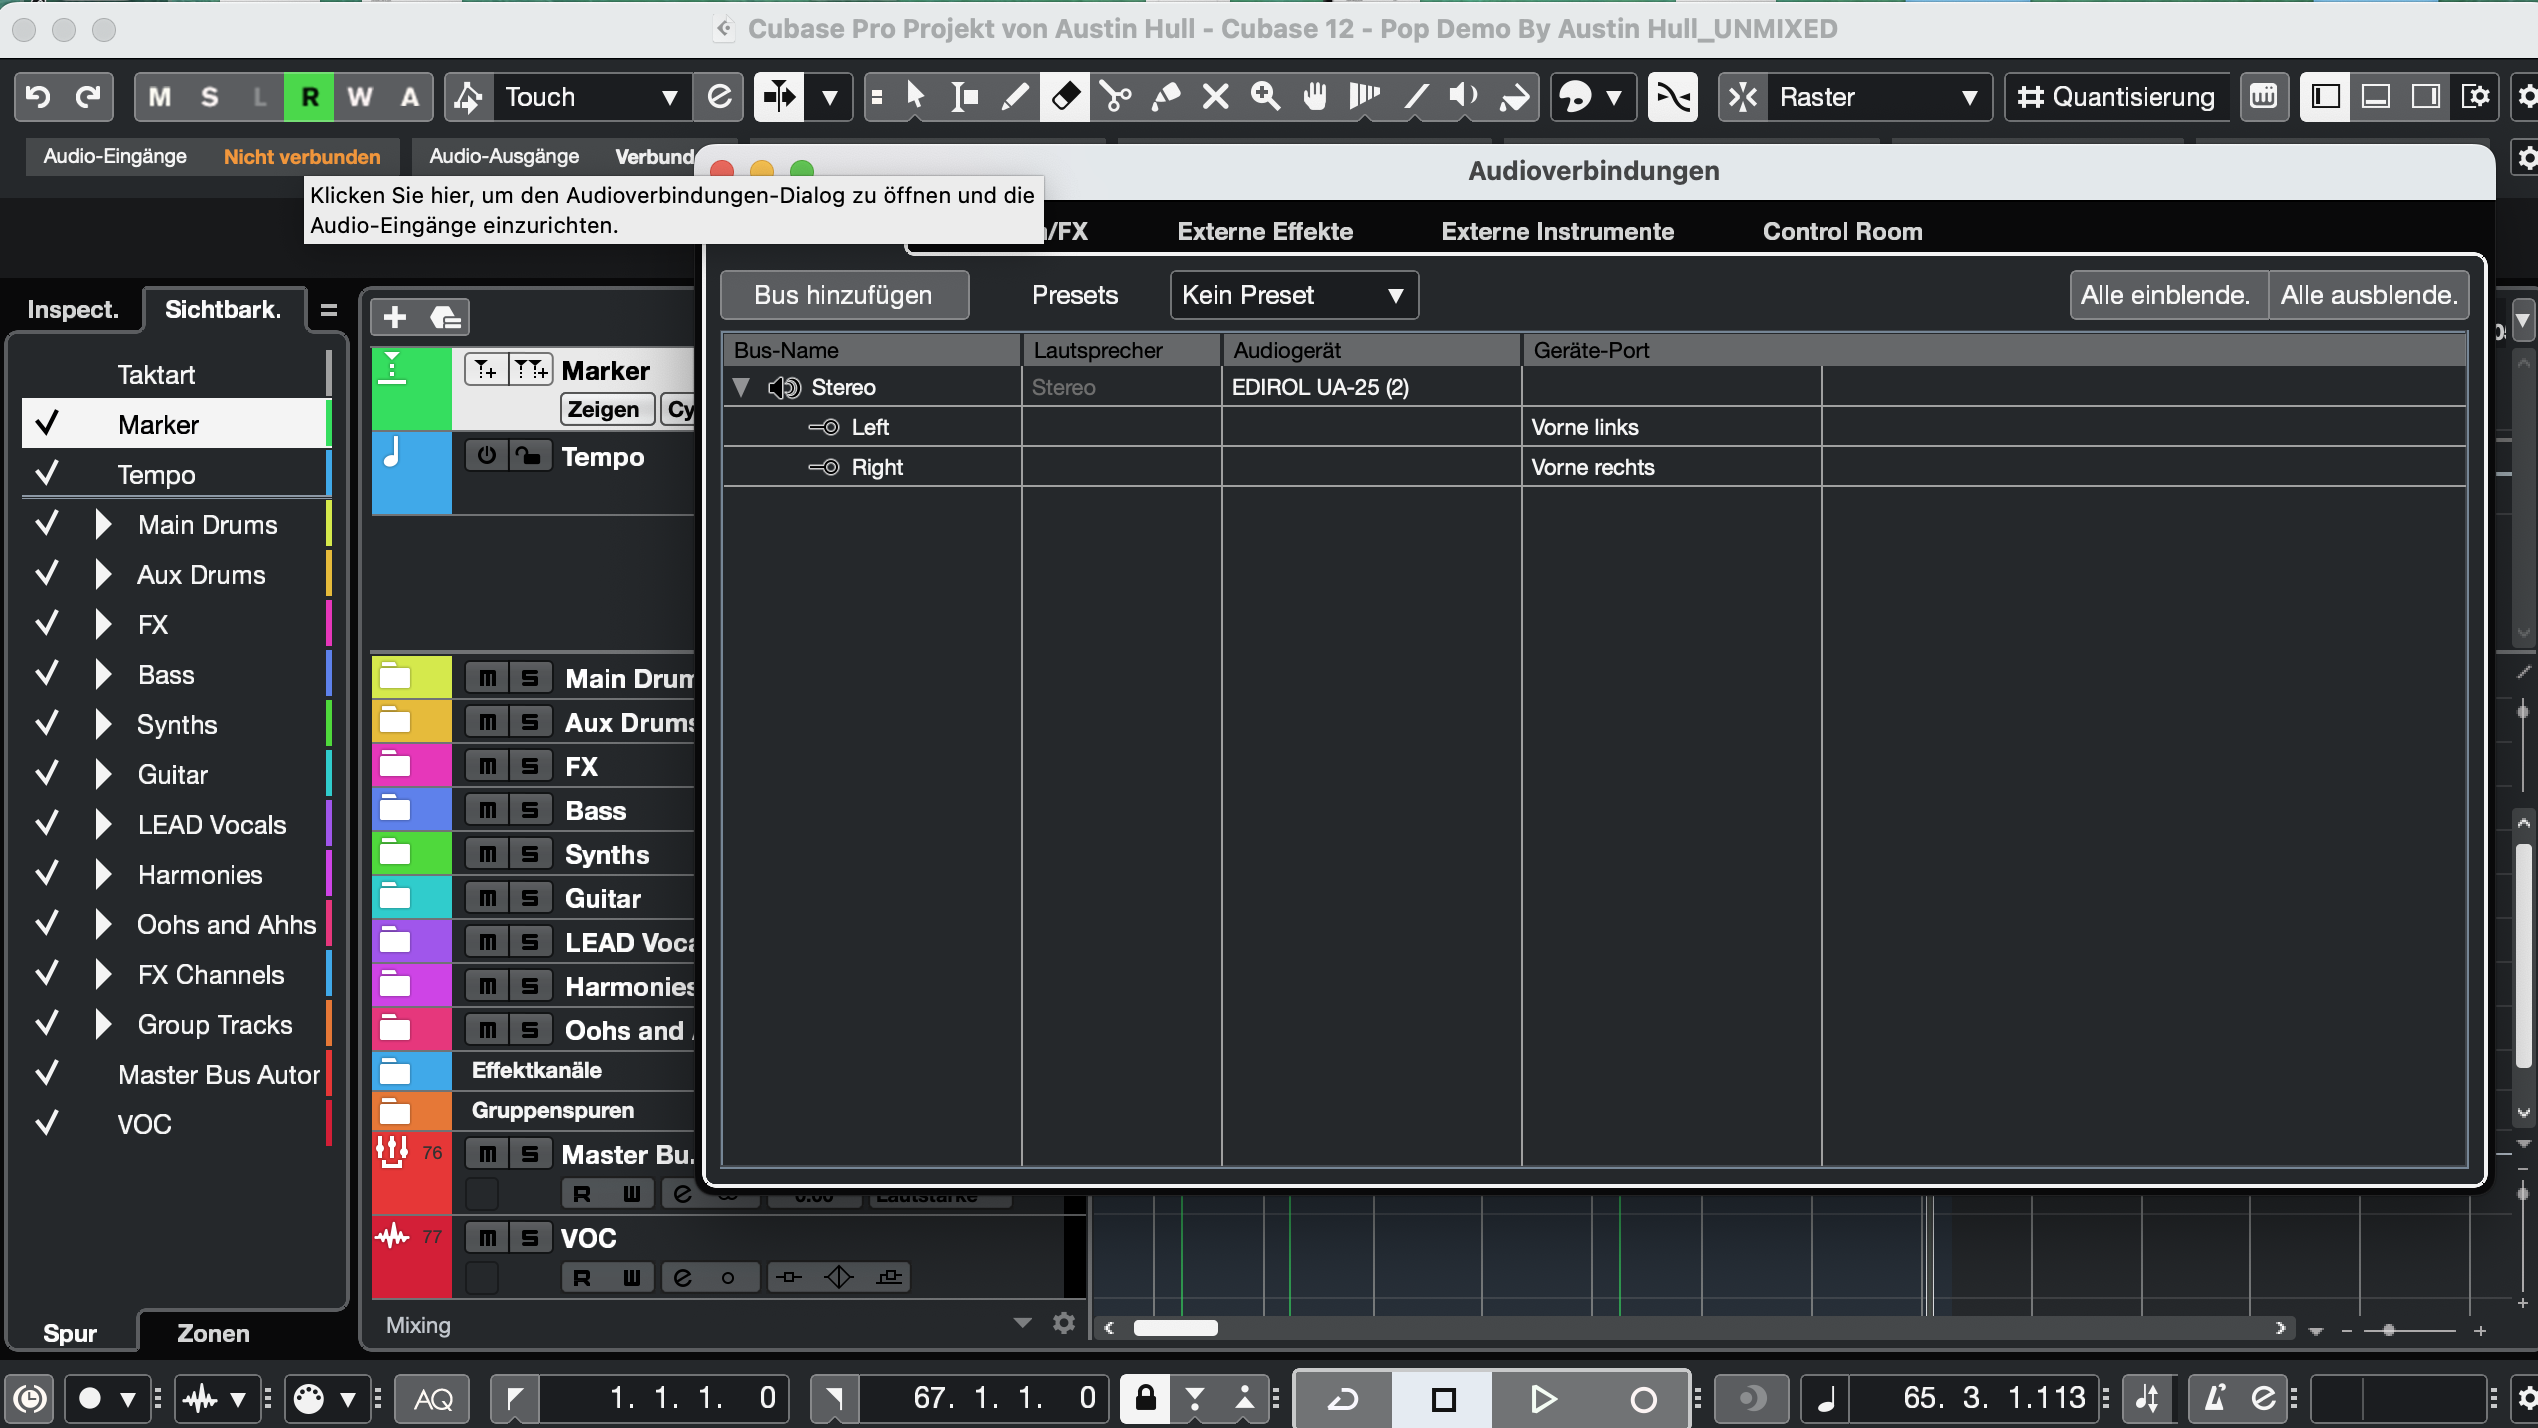
Task: Uncheck VOC visibility checkmark
Action: click(47, 1124)
